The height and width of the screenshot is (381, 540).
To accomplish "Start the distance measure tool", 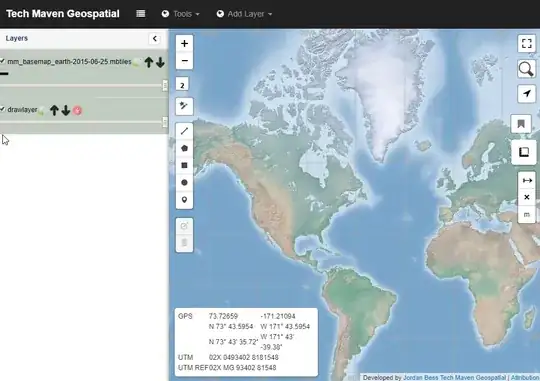I will (527, 180).
